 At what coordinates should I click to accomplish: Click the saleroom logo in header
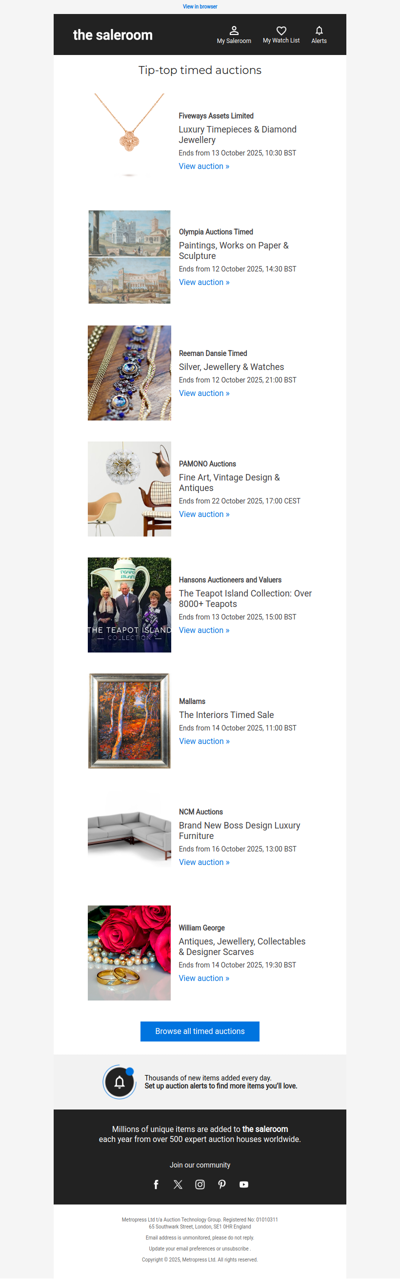(113, 35)
